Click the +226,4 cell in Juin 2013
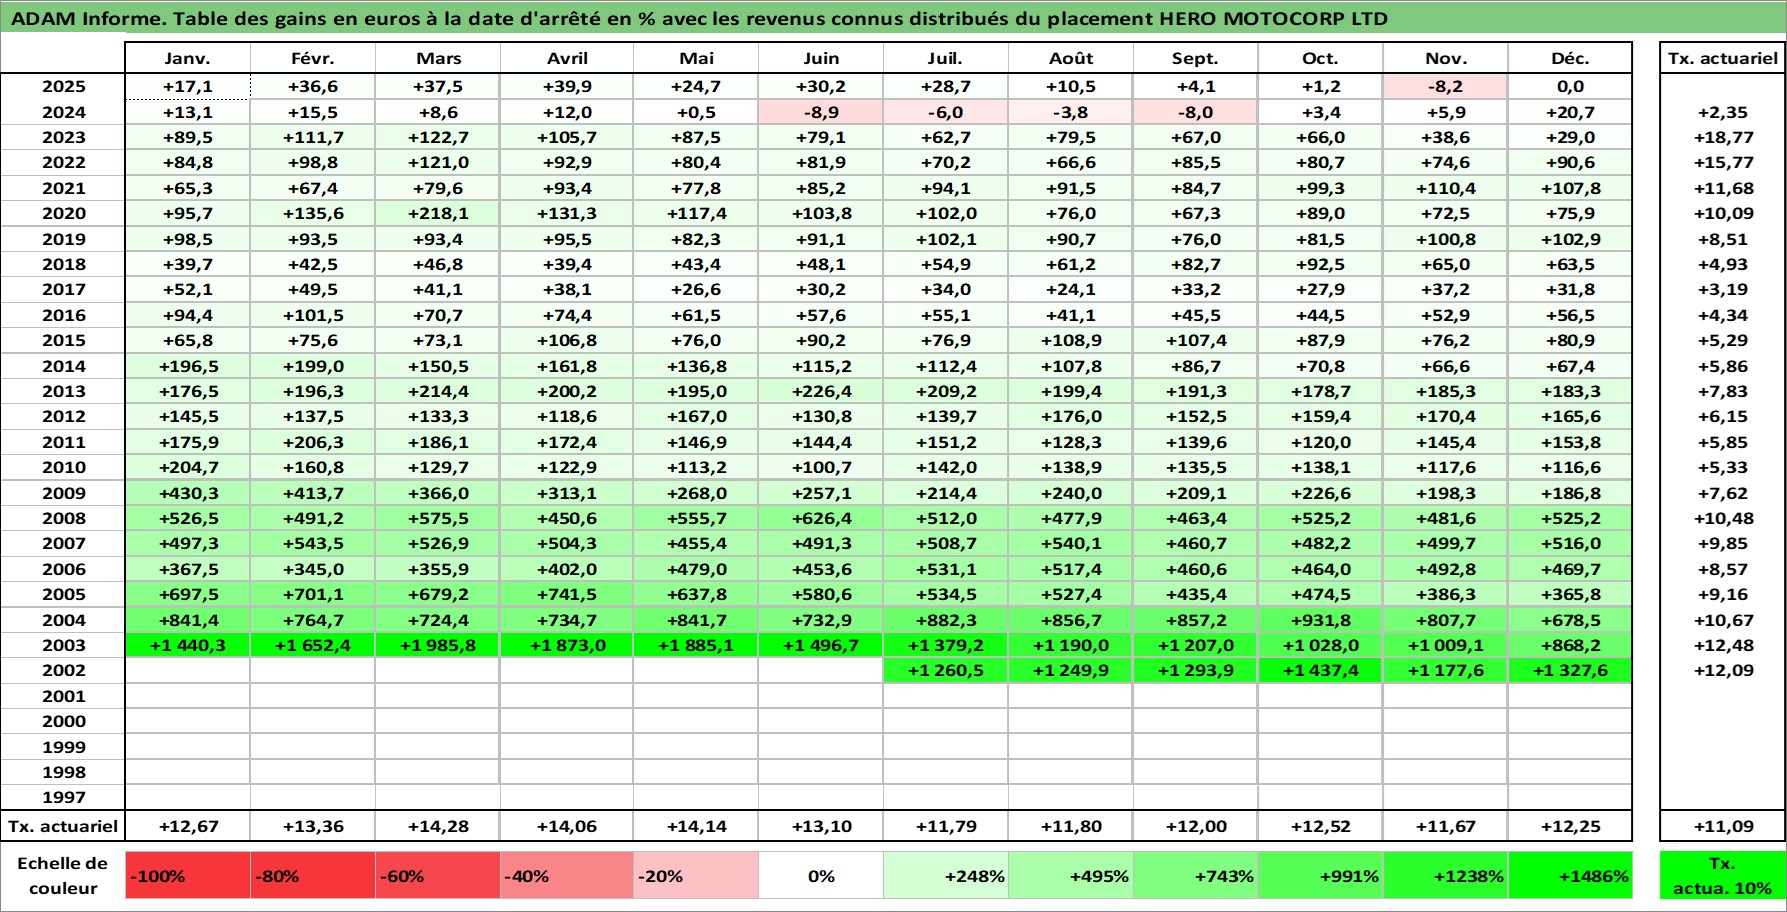This screenshot has width=1787, height=912. (x=821, y=391)
